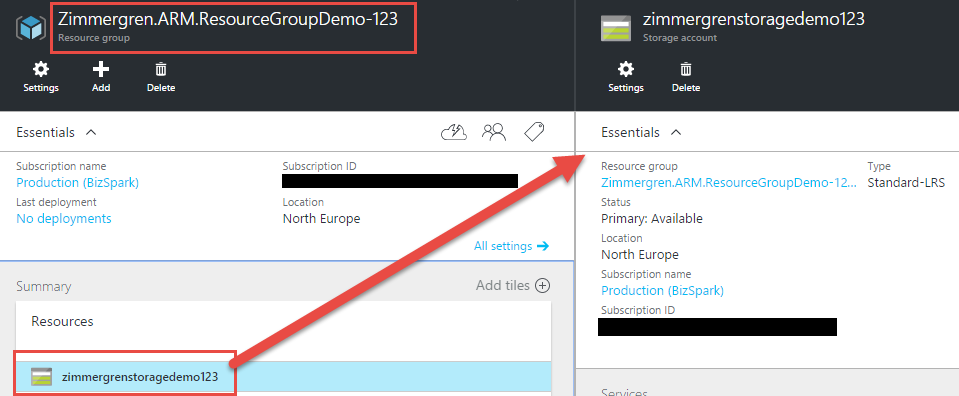Click the North Europe location in Resource group blade
The image size is (959, 396).
pos(321,219)
